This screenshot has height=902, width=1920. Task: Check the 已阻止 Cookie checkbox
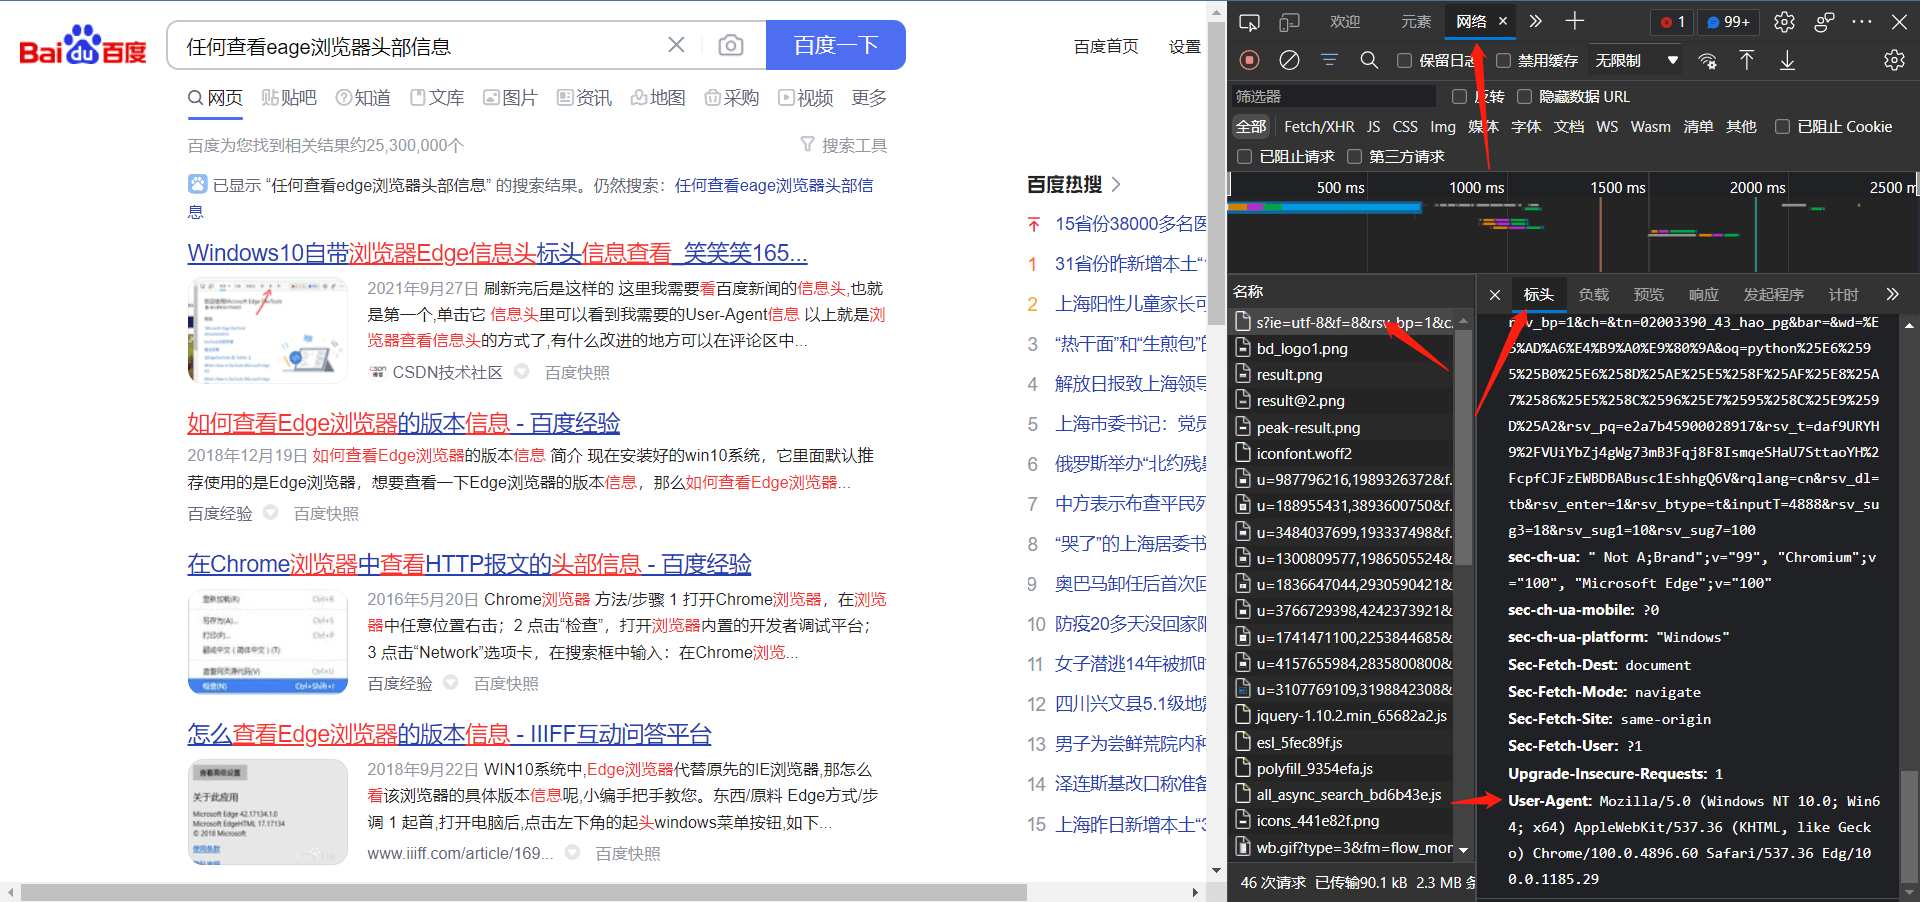(1782, 127)
